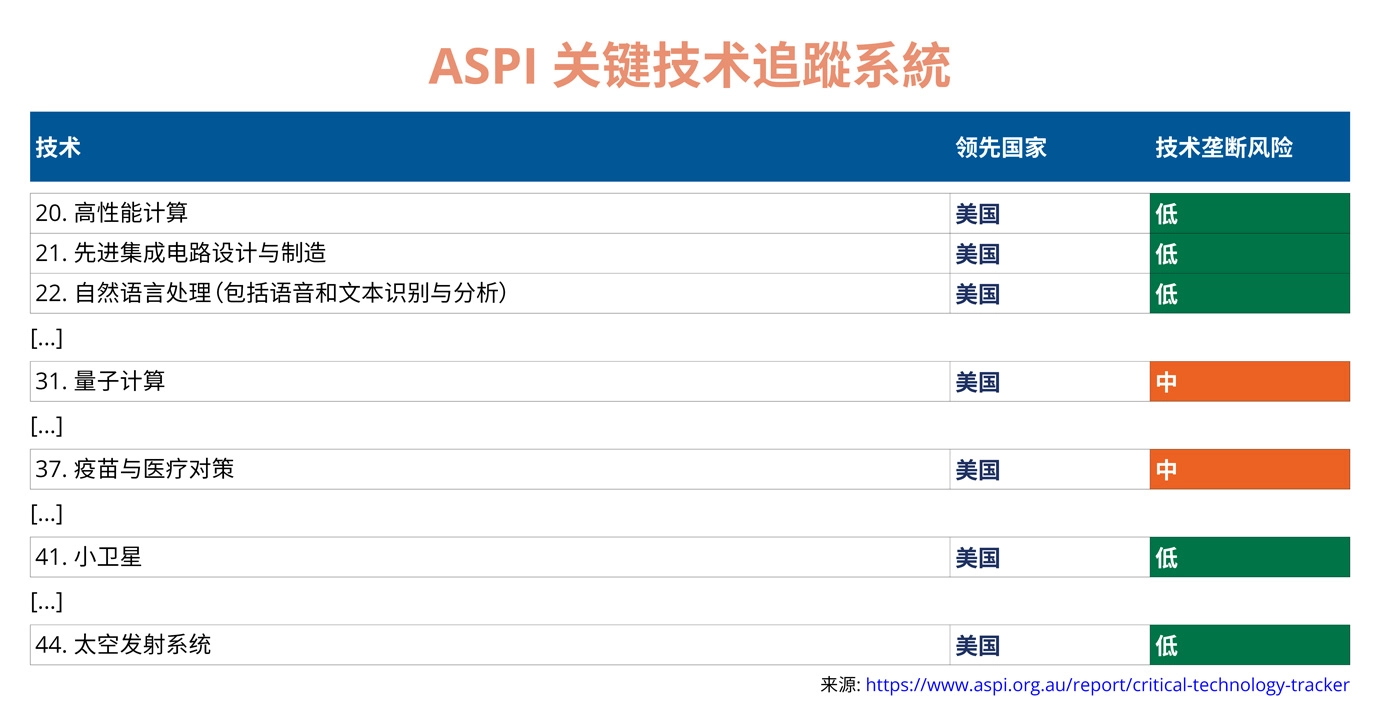
Task: Select the "技术" column header
Action: tap(58, 147)
